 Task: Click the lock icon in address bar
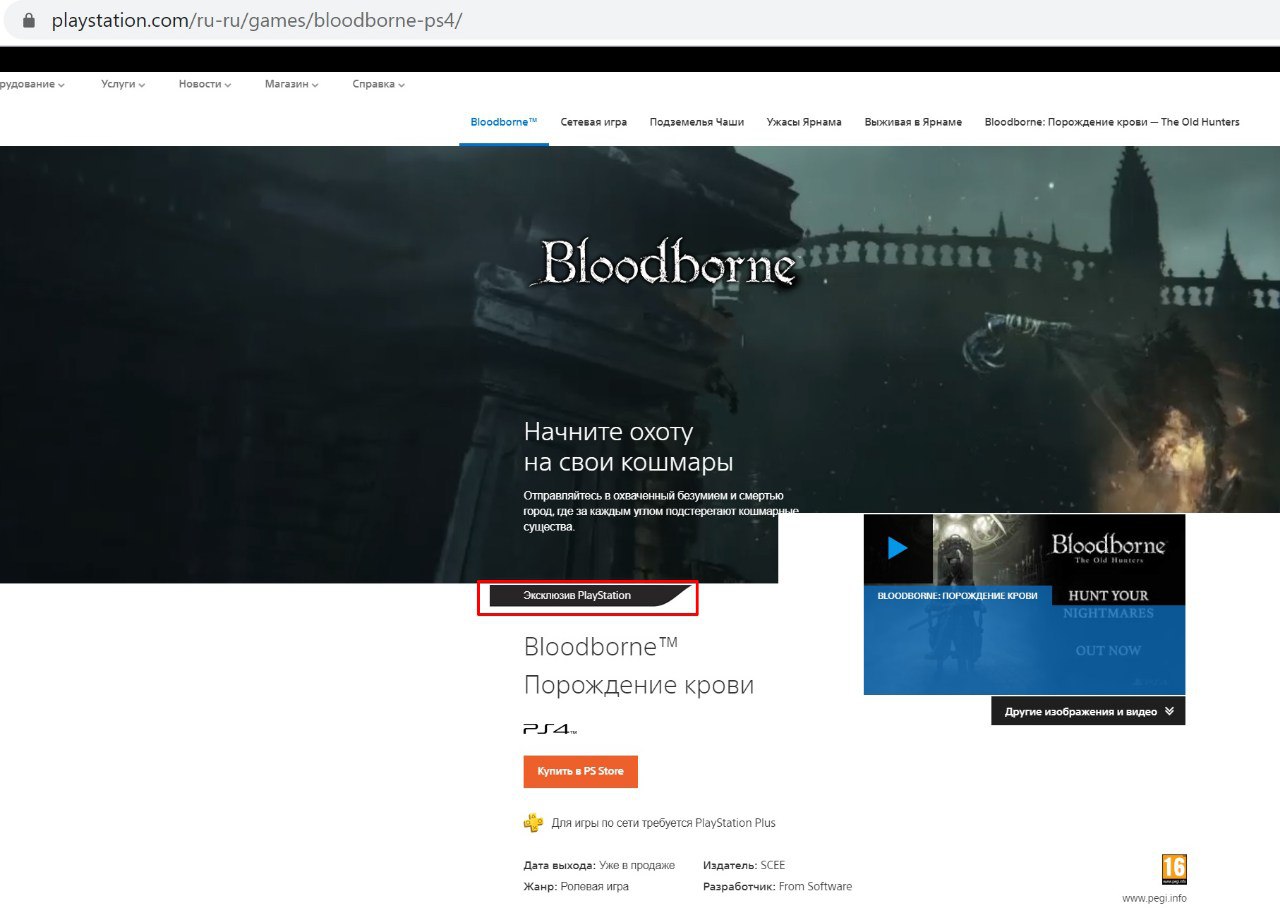pos(28,20)
